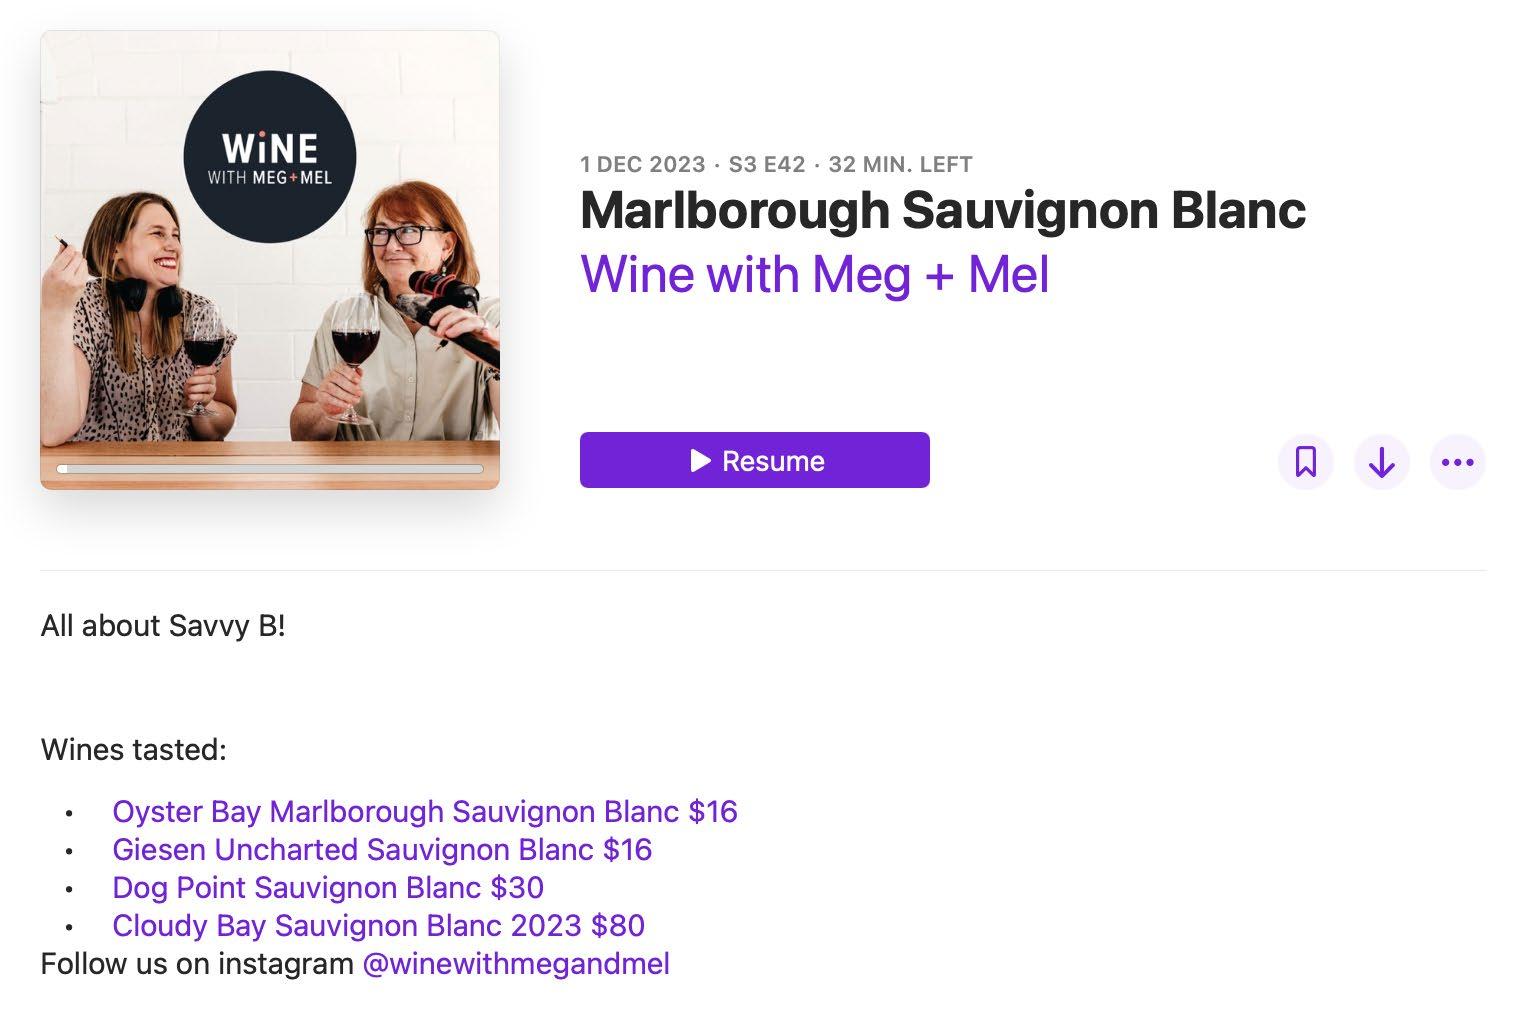The image size is (1536, 1026).
Task: Click the playback progress bar on artwork
Action: (270, 468)
